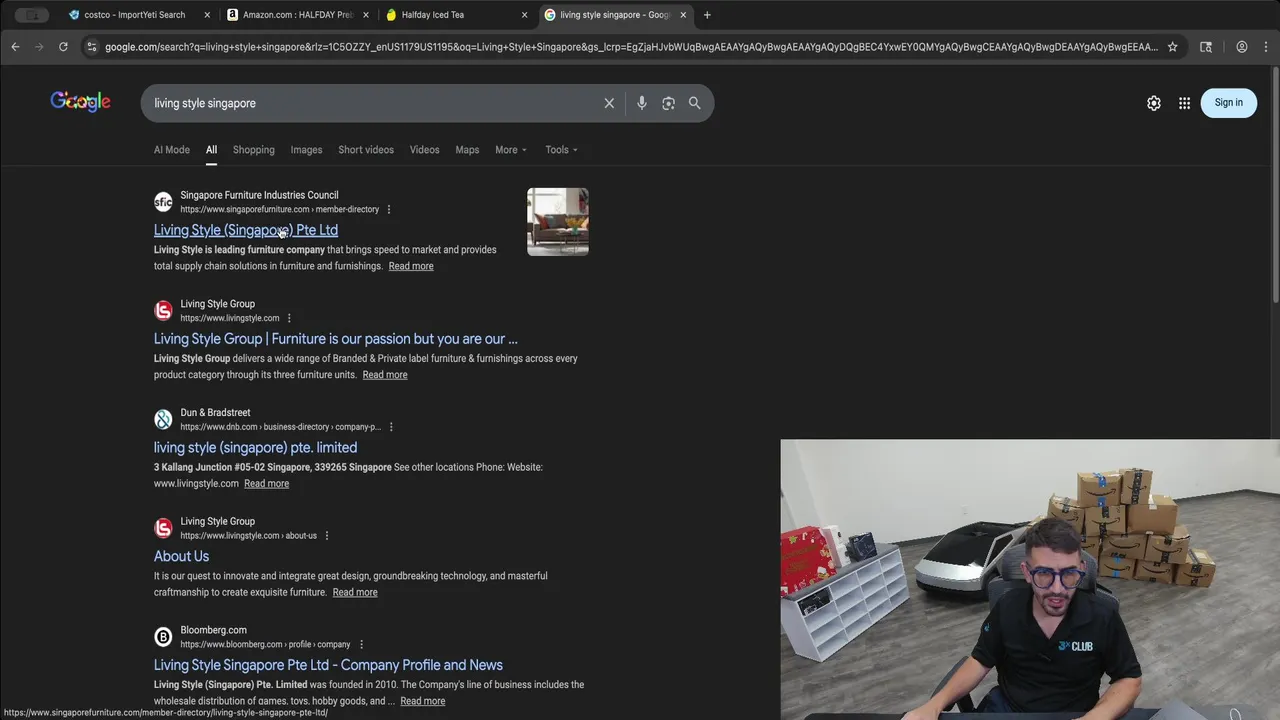Switch to the costco ImportYeti Search tab
Viewport: 1280px width, 720px height.
[x=135, y=15]
